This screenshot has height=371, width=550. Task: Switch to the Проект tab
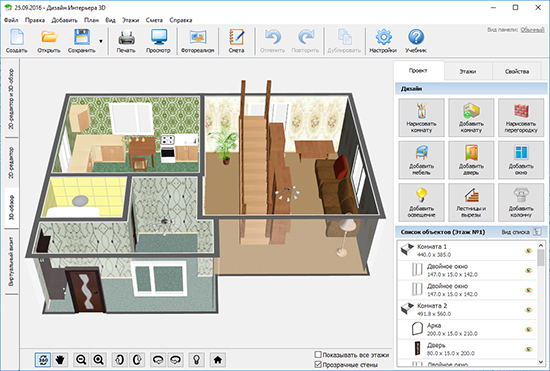point(418,70)
